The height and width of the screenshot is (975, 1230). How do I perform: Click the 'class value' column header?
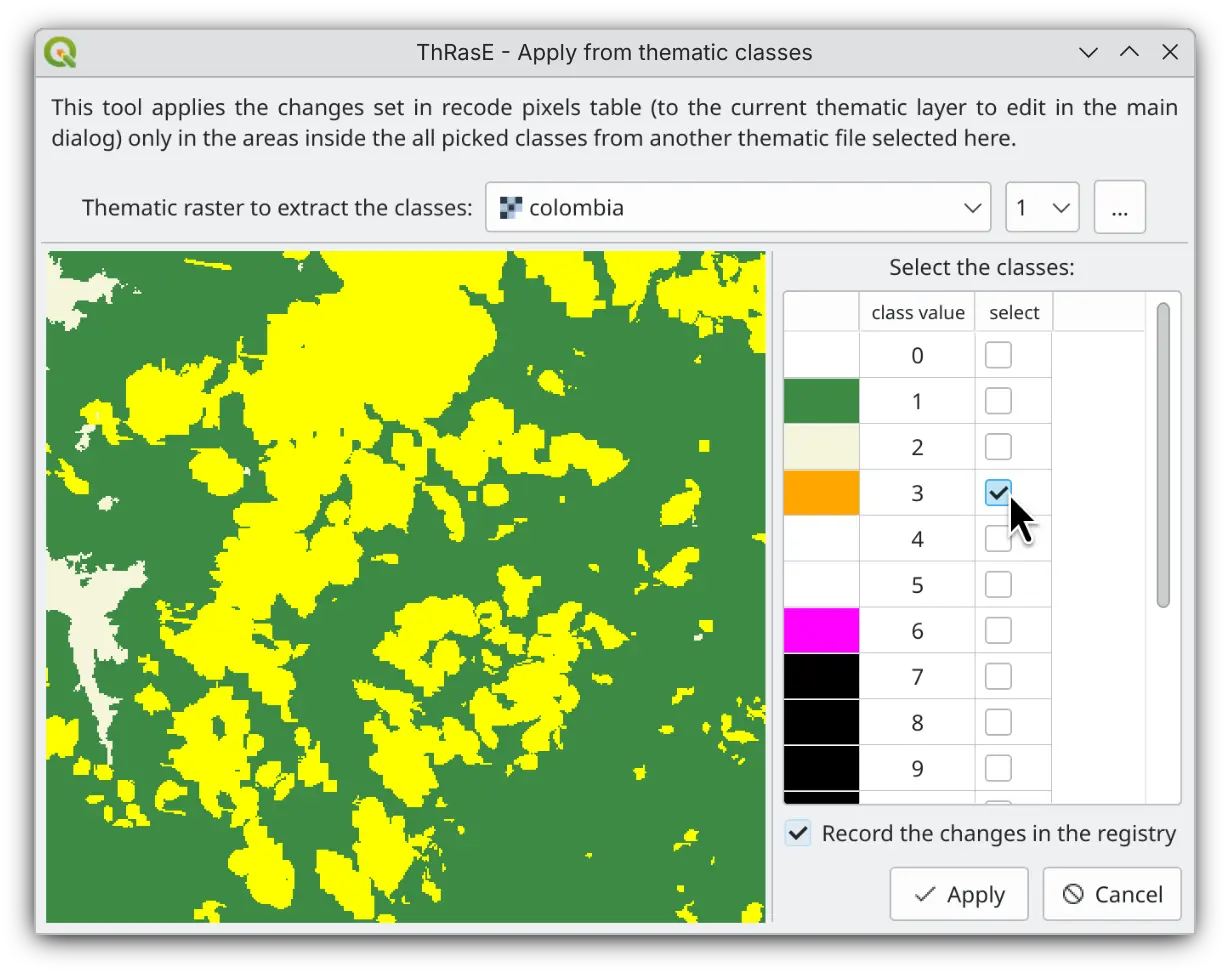[x=917, y=313]
